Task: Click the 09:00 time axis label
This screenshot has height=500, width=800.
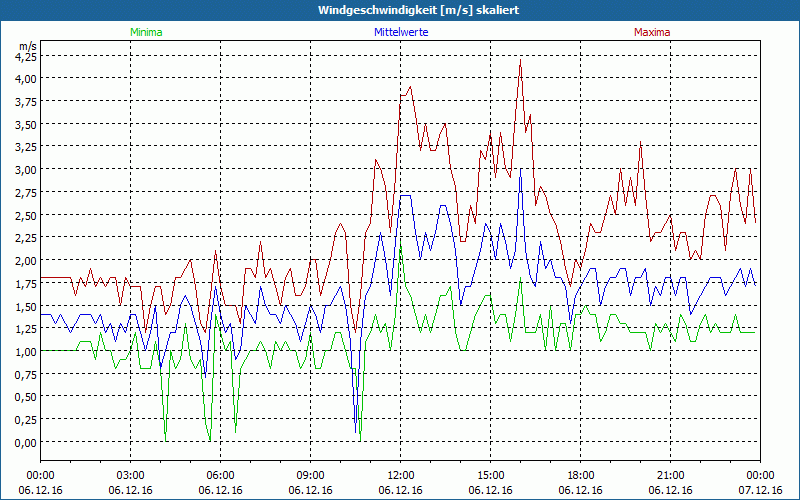Action: (x=310, y=476)
